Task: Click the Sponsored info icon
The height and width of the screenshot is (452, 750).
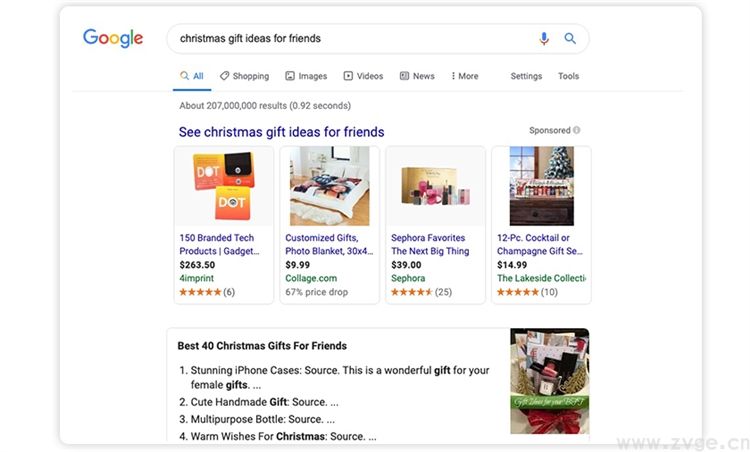Action: (x=577, y=130)
